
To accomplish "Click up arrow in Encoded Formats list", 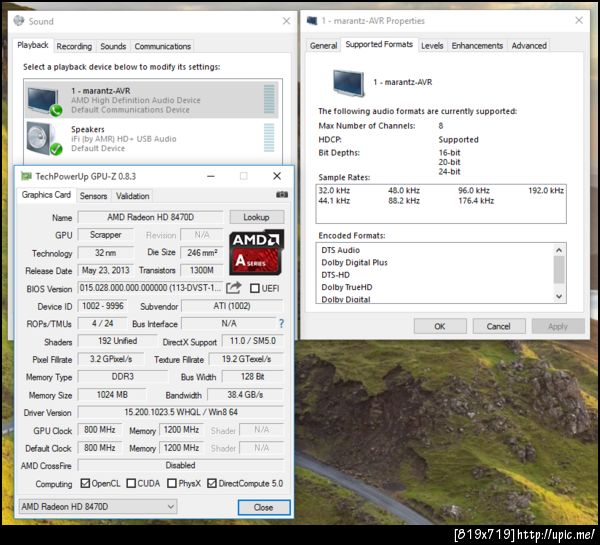I will (x=559, y=250).
